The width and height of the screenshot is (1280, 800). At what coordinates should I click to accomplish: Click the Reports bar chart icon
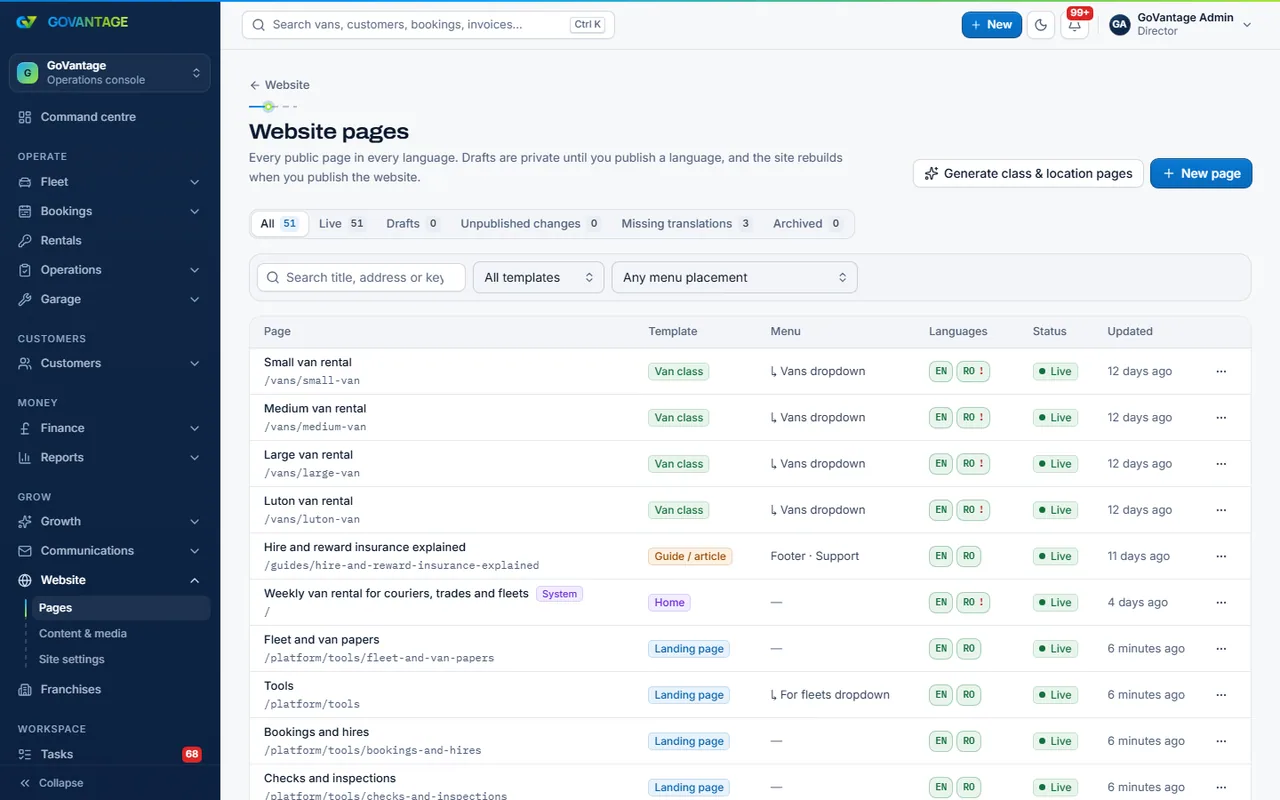25,457
